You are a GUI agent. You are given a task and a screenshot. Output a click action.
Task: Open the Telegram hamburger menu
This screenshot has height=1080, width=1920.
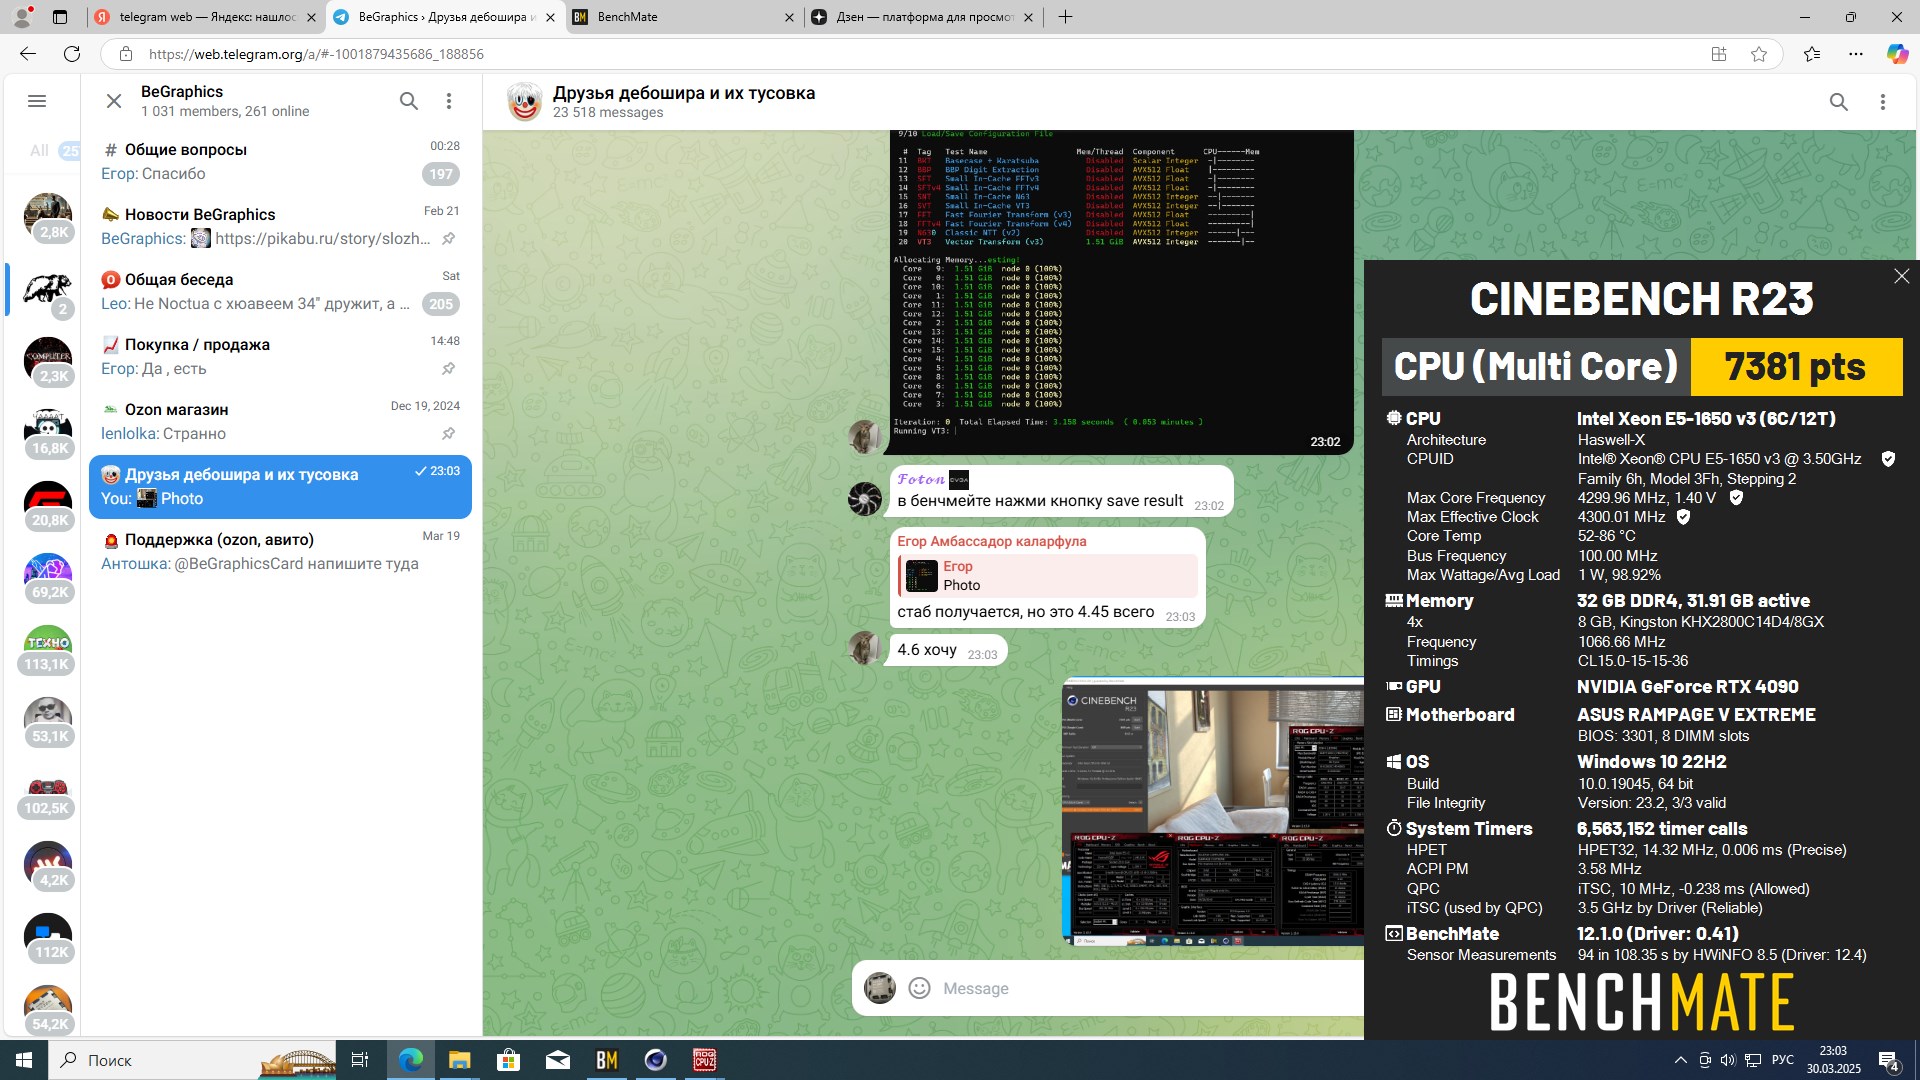(37, 101)
